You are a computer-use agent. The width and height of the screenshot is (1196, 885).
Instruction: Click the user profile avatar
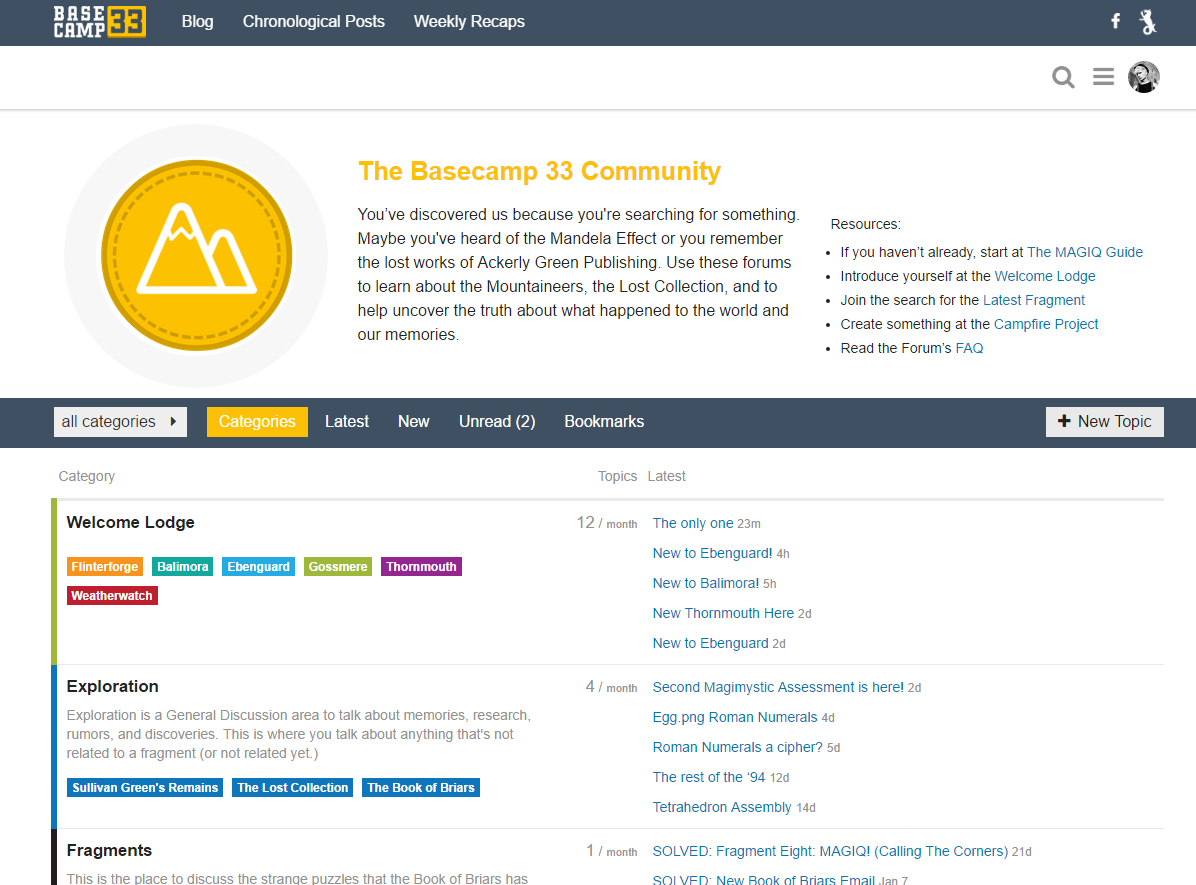[1143, 76]
